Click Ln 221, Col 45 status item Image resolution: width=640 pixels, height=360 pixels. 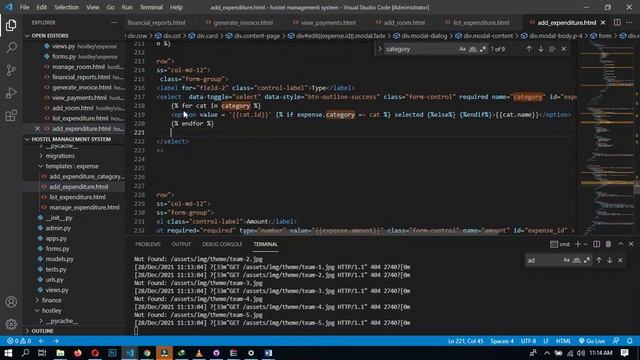pyautogui.click(x=466, y=341)
